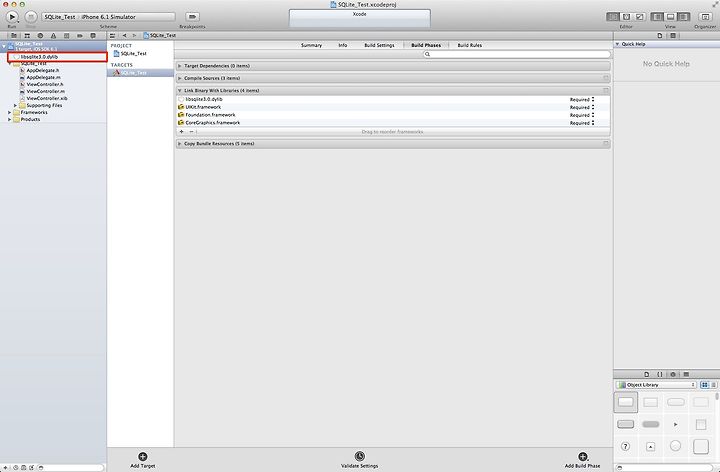Show the Search navigator

pos(40,35)
